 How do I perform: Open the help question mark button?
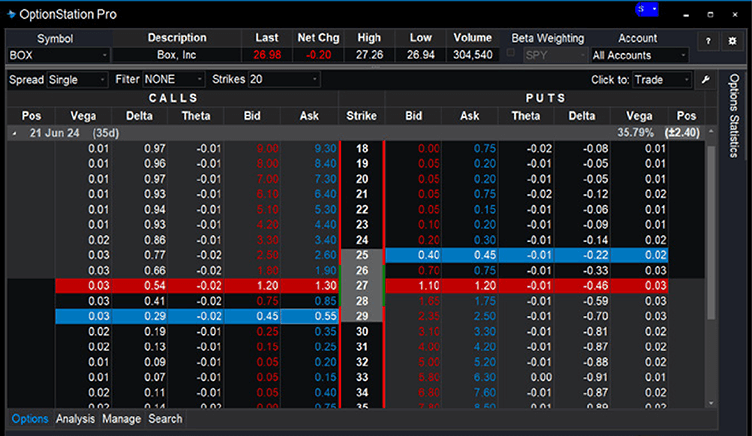(708, 41)
